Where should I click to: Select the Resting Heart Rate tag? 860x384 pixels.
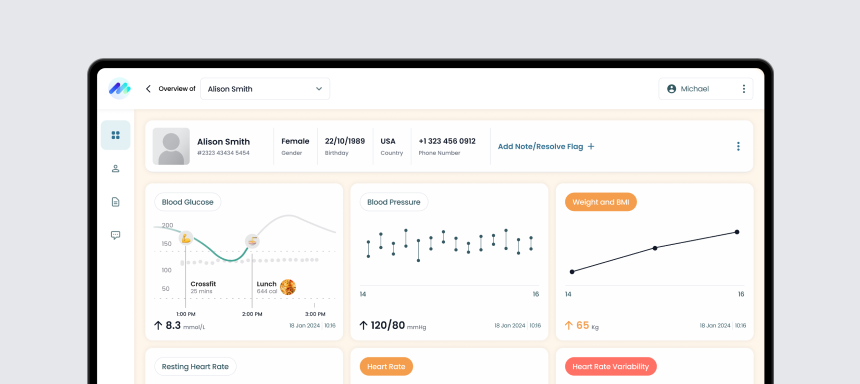195,366
